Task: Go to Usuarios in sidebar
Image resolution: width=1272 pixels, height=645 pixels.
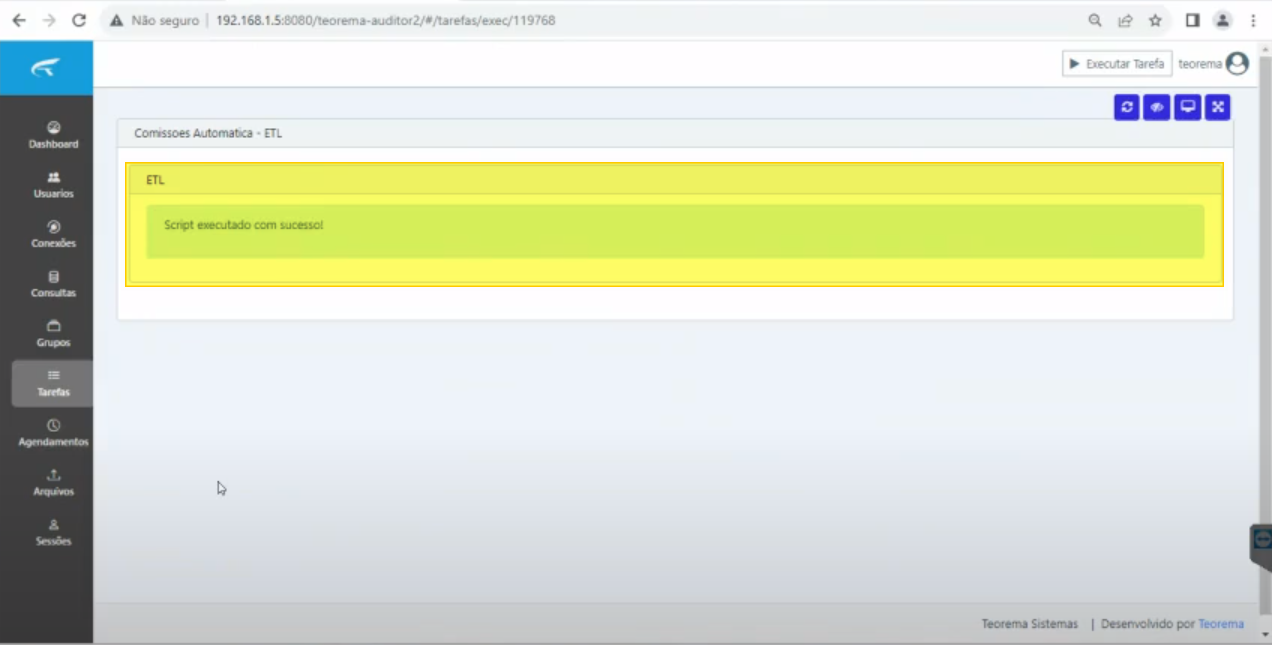Action: click(x=53, y=185)
